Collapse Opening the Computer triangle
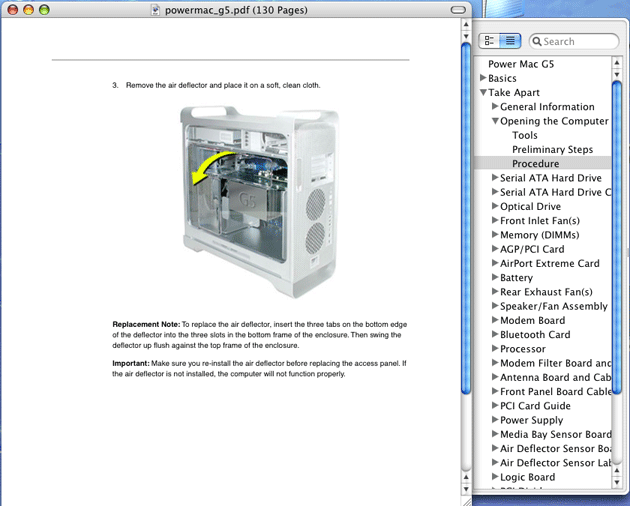630x506 pixels. point(495,121)
